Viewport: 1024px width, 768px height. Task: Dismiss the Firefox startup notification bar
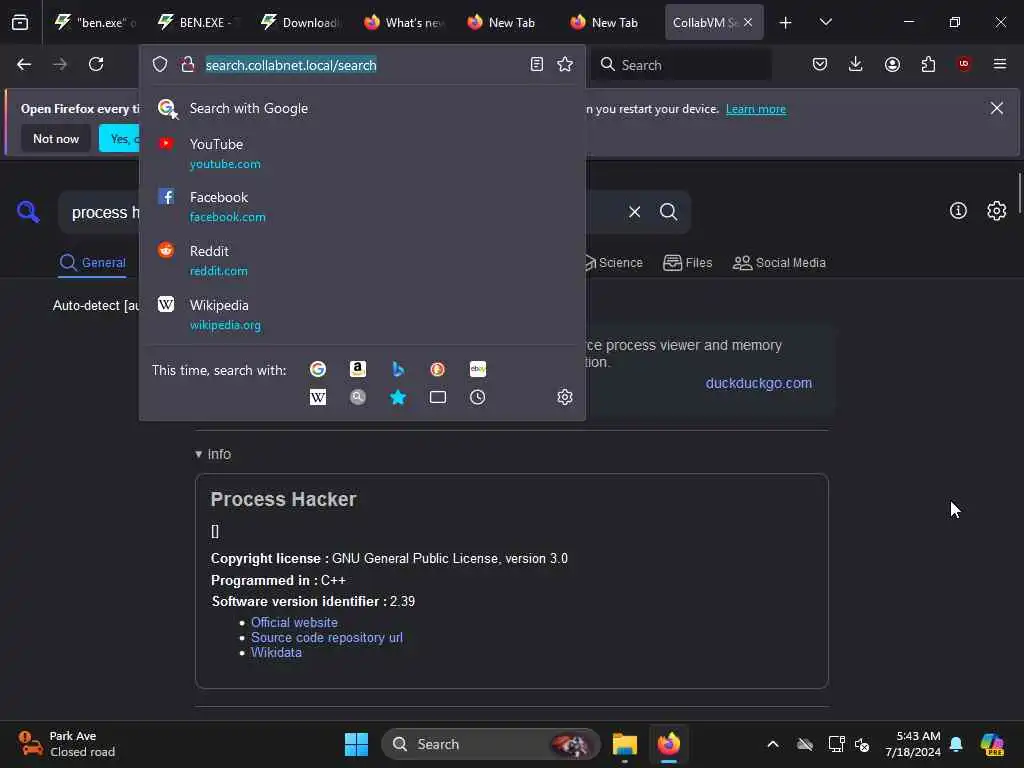pos(997,108)
